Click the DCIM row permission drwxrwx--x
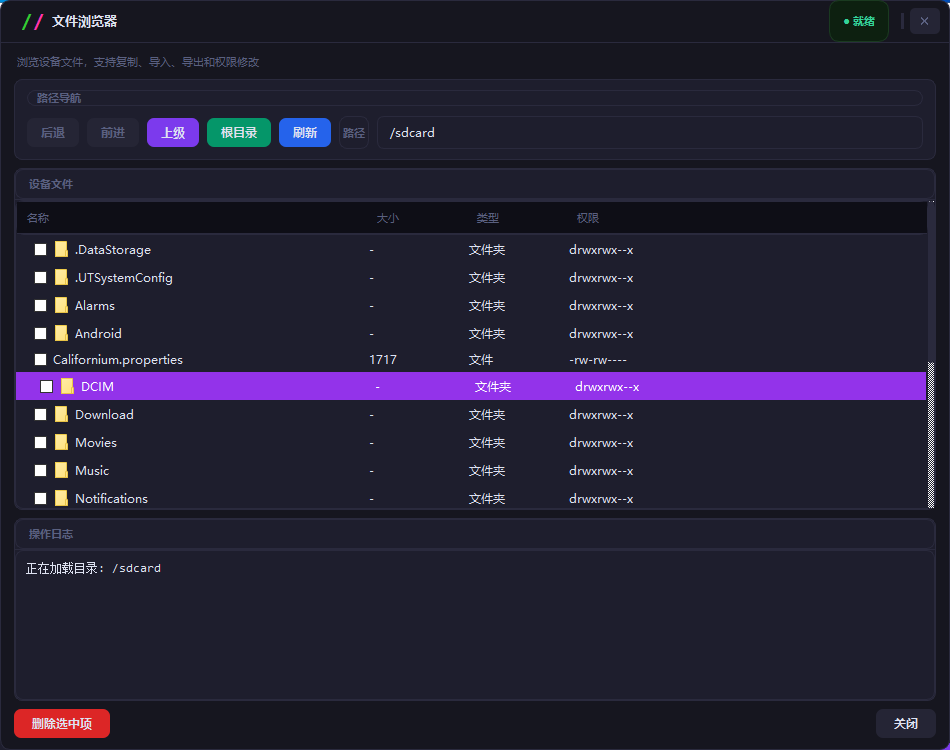 (607, 387)
